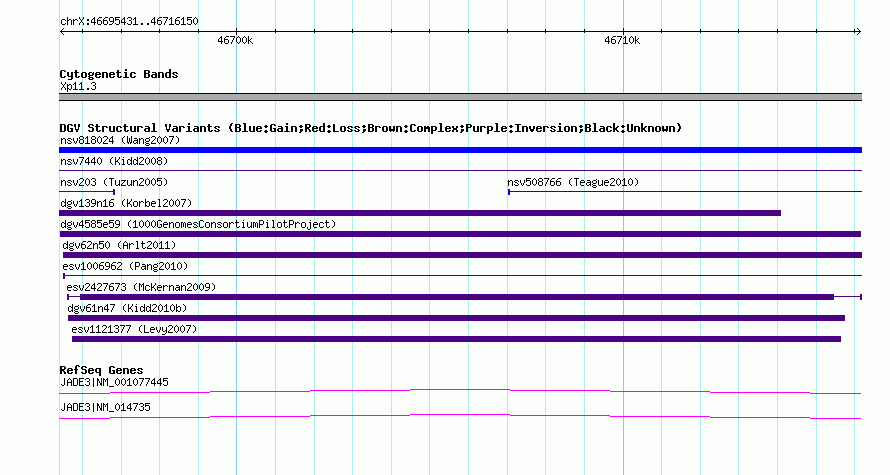Open dgv4585e59 1000GenomesConsortiumPilotProject label
Image resolution: width=890 pixels, height=475 pixels.
tap(198, 224)
